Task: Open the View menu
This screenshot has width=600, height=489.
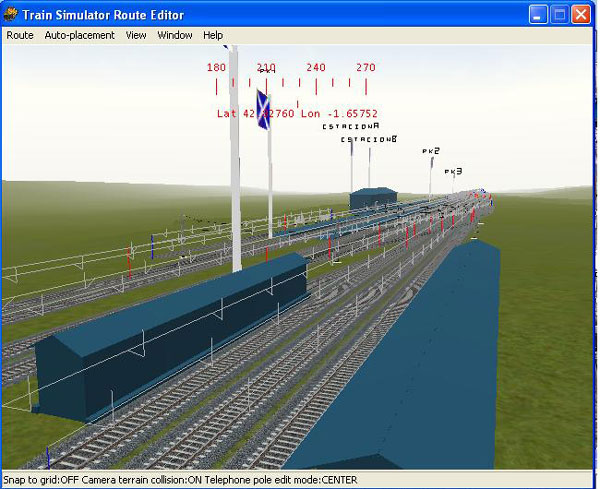Action: pyautogui.click(x=136, y=35)
